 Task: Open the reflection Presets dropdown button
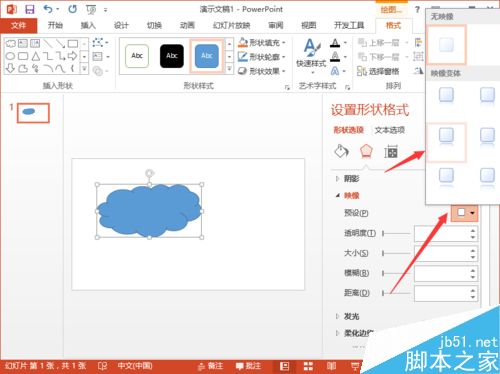pos(464,213)
